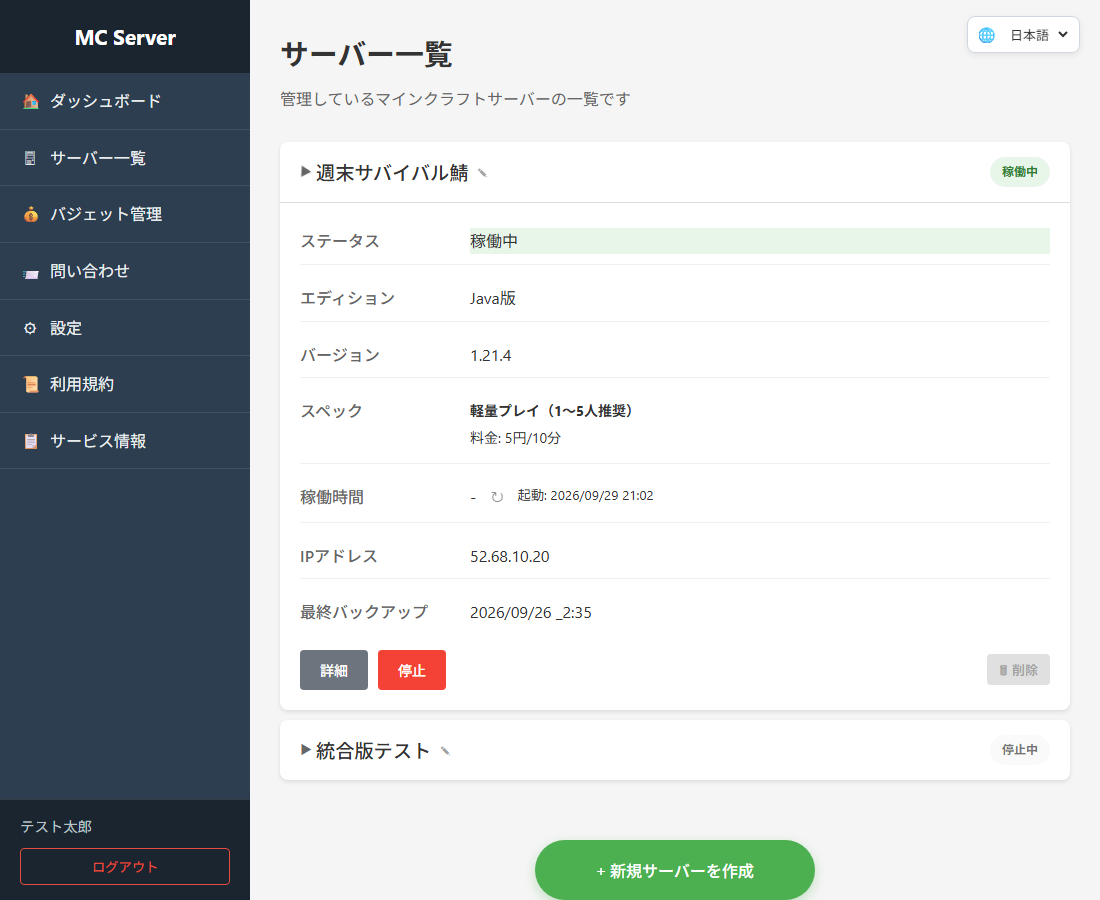The width and height of the screenshot is (1100, 900).
Task: Click the 週末サバイバル鯖 server title
Action: 391,173
